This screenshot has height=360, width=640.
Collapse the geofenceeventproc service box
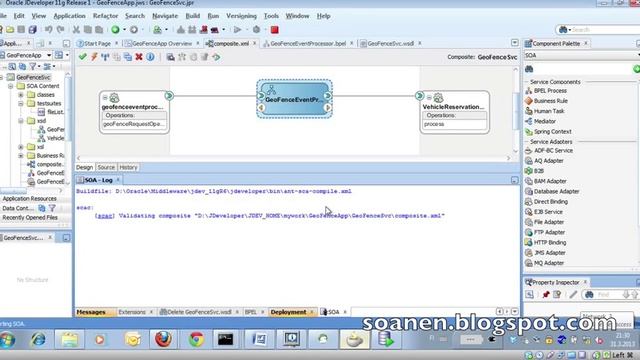tap(105, 98)
